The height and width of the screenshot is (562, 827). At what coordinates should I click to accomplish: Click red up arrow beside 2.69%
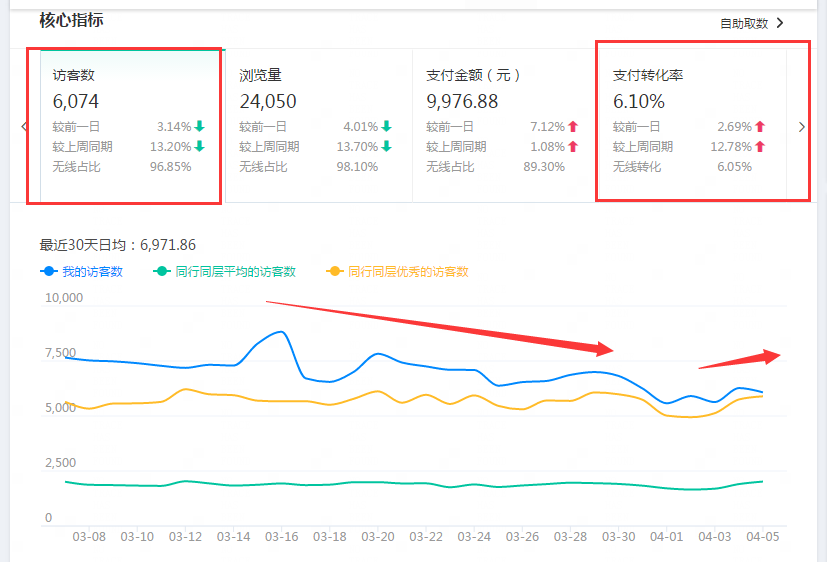tap(760, 126)
